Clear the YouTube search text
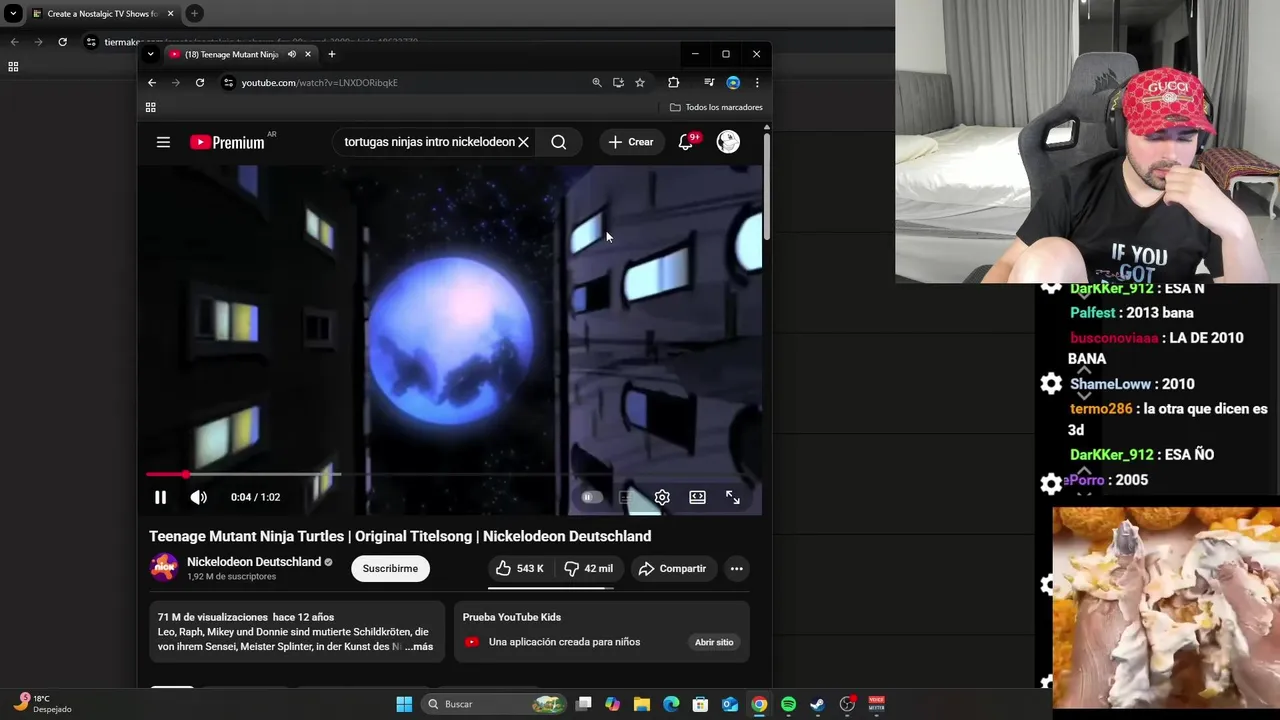The image size is (1280, 720). click(x=523, y=142)
